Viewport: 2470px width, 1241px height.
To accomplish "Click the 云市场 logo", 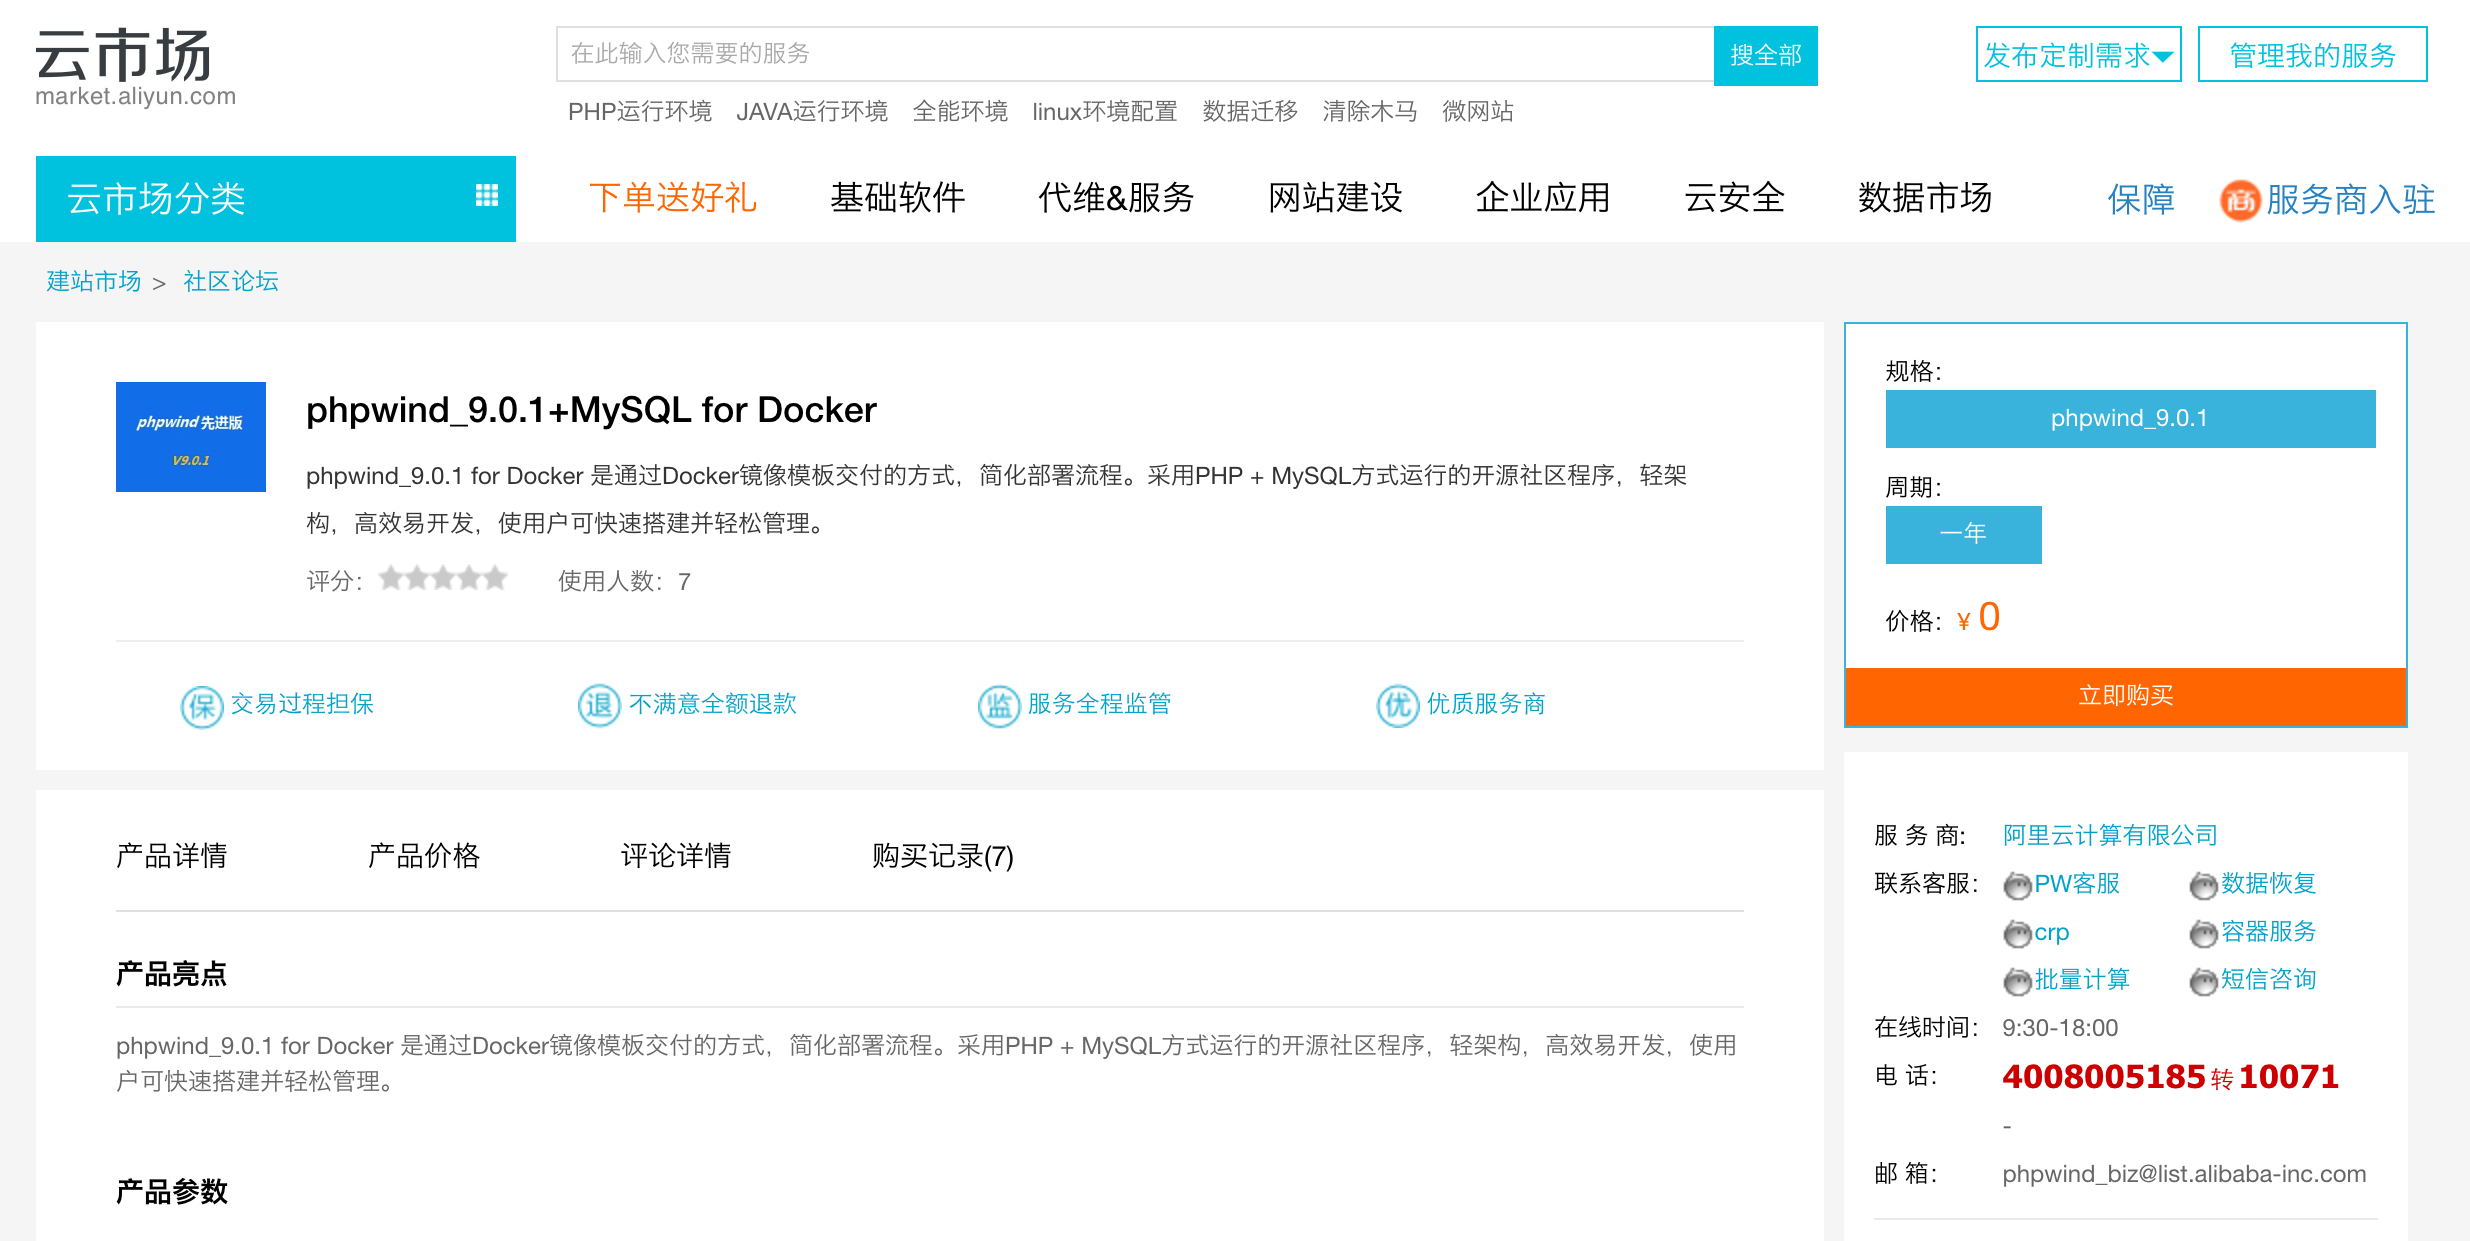I will pyautogui.click(x=124, y=55).
